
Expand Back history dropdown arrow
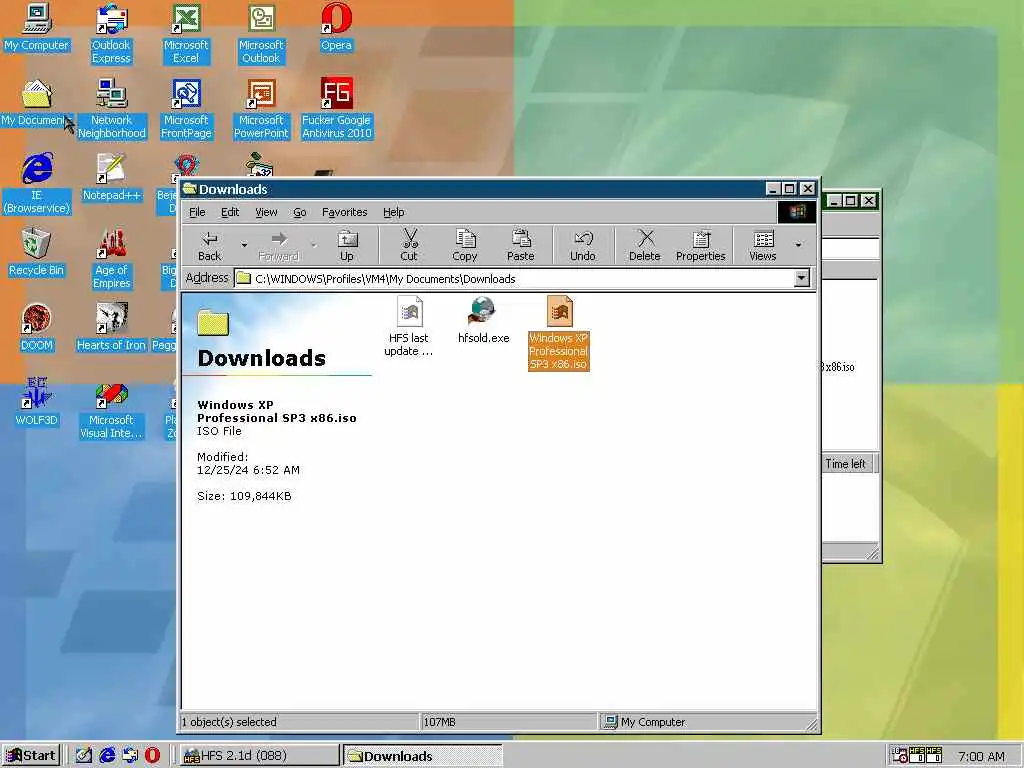pos(244,246)
